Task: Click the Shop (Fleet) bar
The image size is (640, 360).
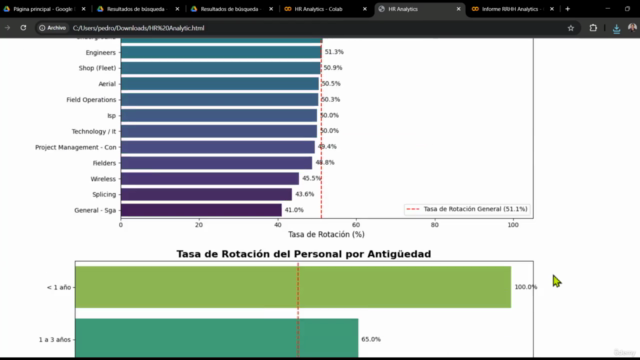Action: 220,68
